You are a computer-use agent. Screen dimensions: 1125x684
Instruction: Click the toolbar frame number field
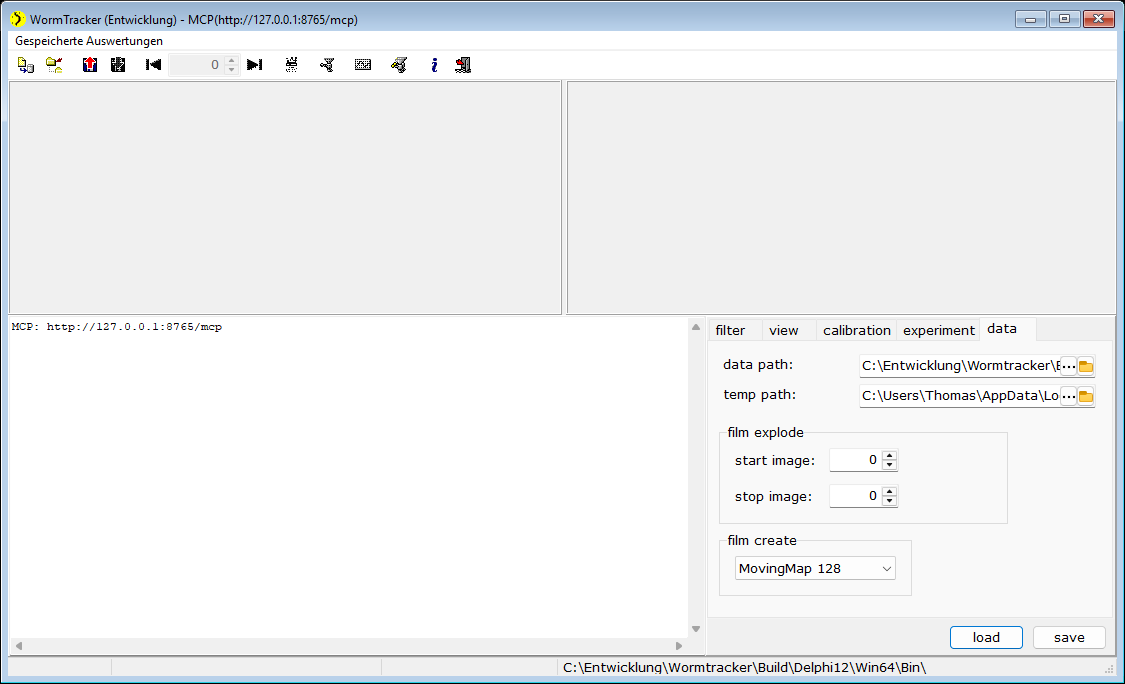197,65
